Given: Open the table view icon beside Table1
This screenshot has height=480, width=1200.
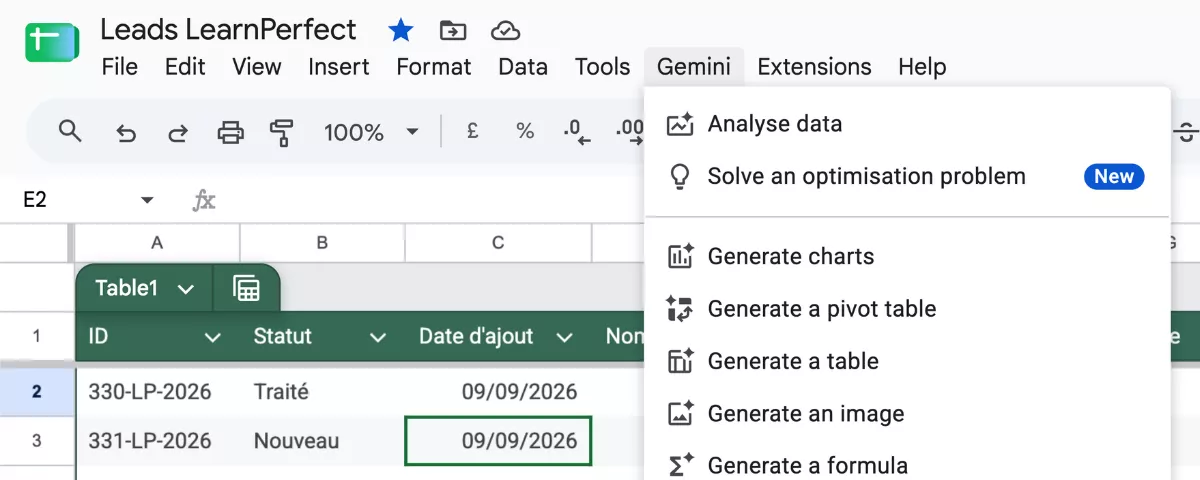Looking at the screenshot, I should [x=246, y=288].
